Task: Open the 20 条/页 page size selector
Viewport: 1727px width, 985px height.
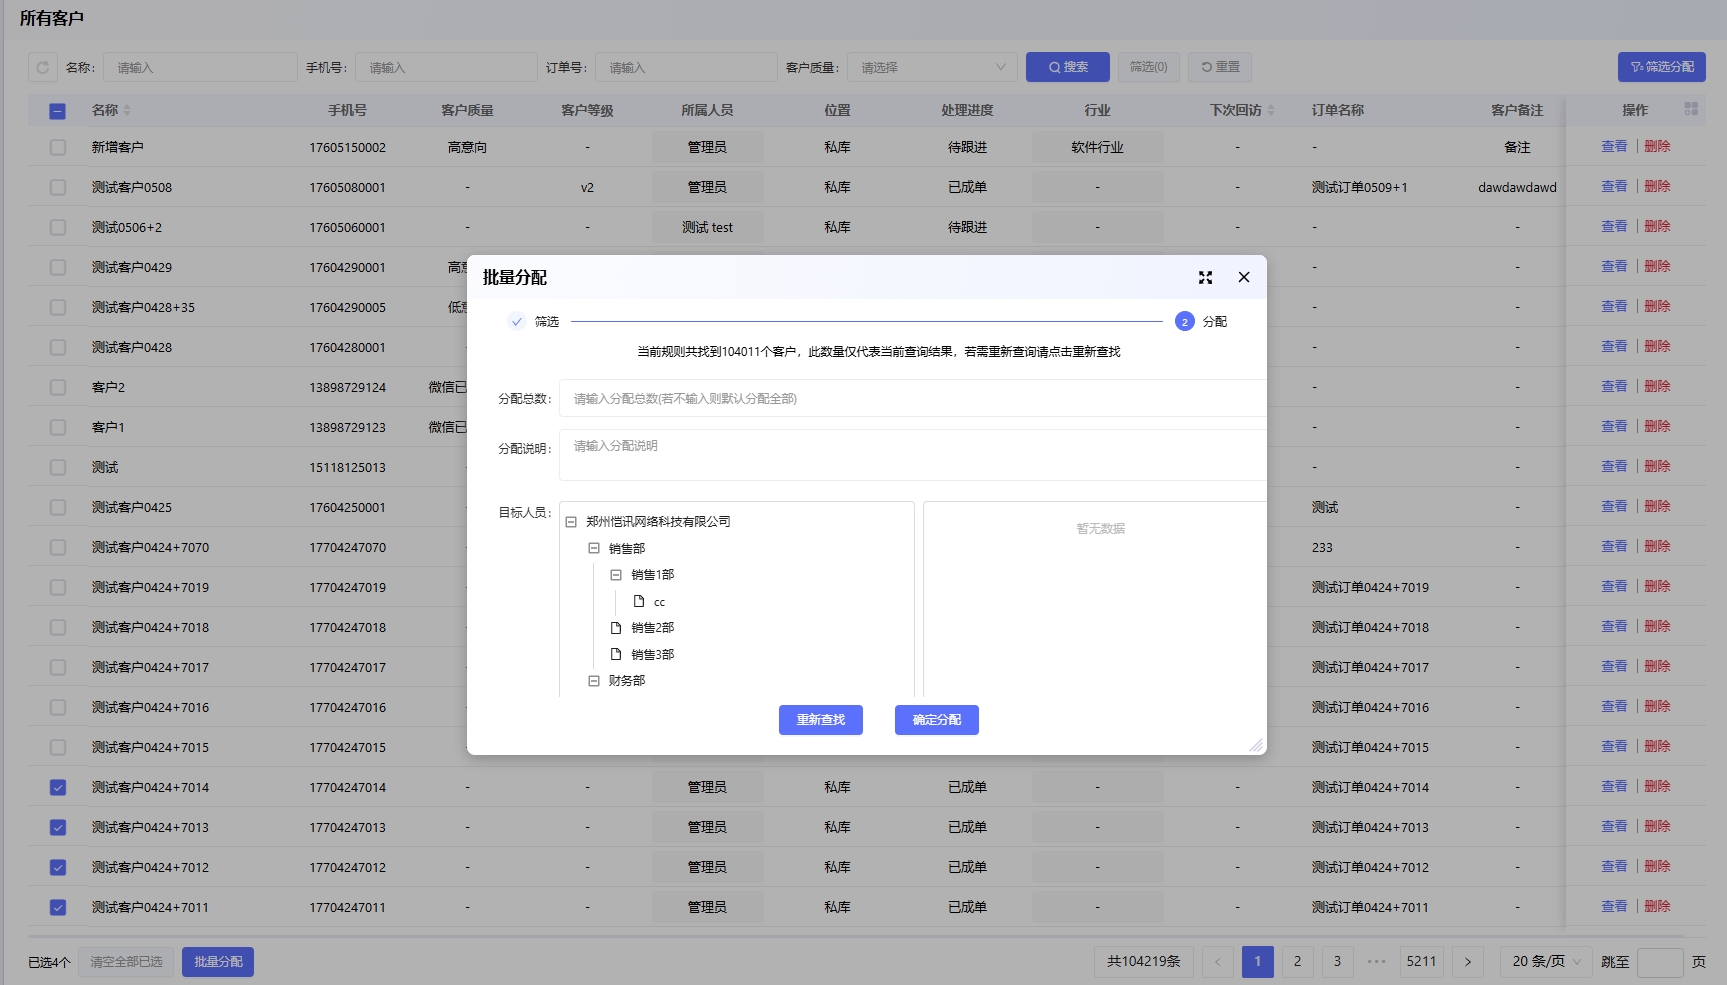Action: (1545, 962)
